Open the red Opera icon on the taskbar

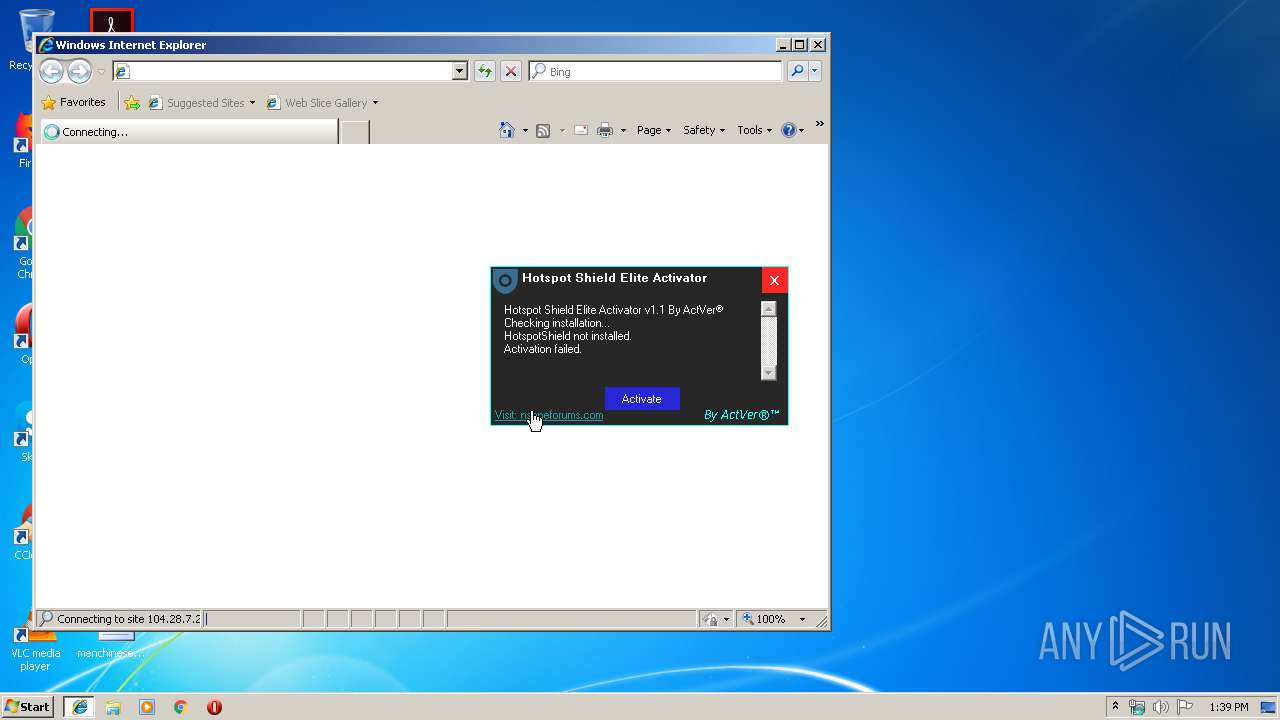(x=214, y=707)
